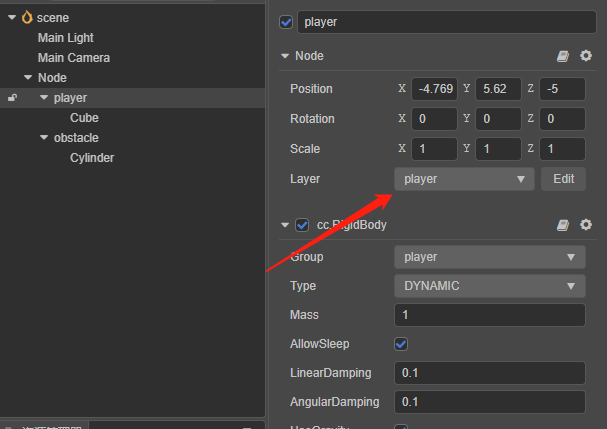Collapse the Node parent in the hierarchy tree
The width and height of the screenshot is (607, 429).
coord(28,77)
